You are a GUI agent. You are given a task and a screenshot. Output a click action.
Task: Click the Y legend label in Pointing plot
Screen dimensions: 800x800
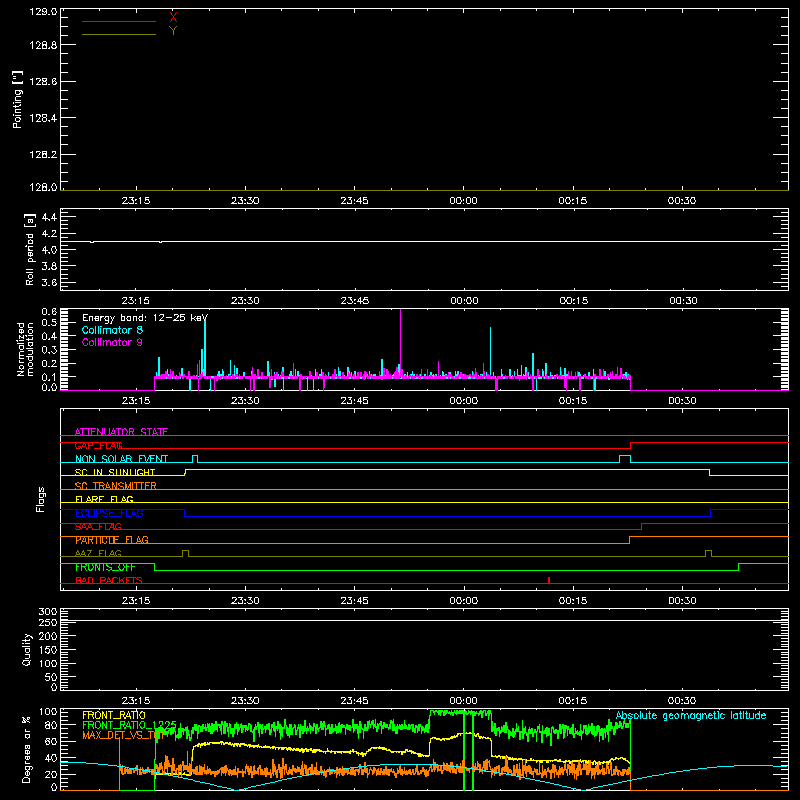point(173,31)
